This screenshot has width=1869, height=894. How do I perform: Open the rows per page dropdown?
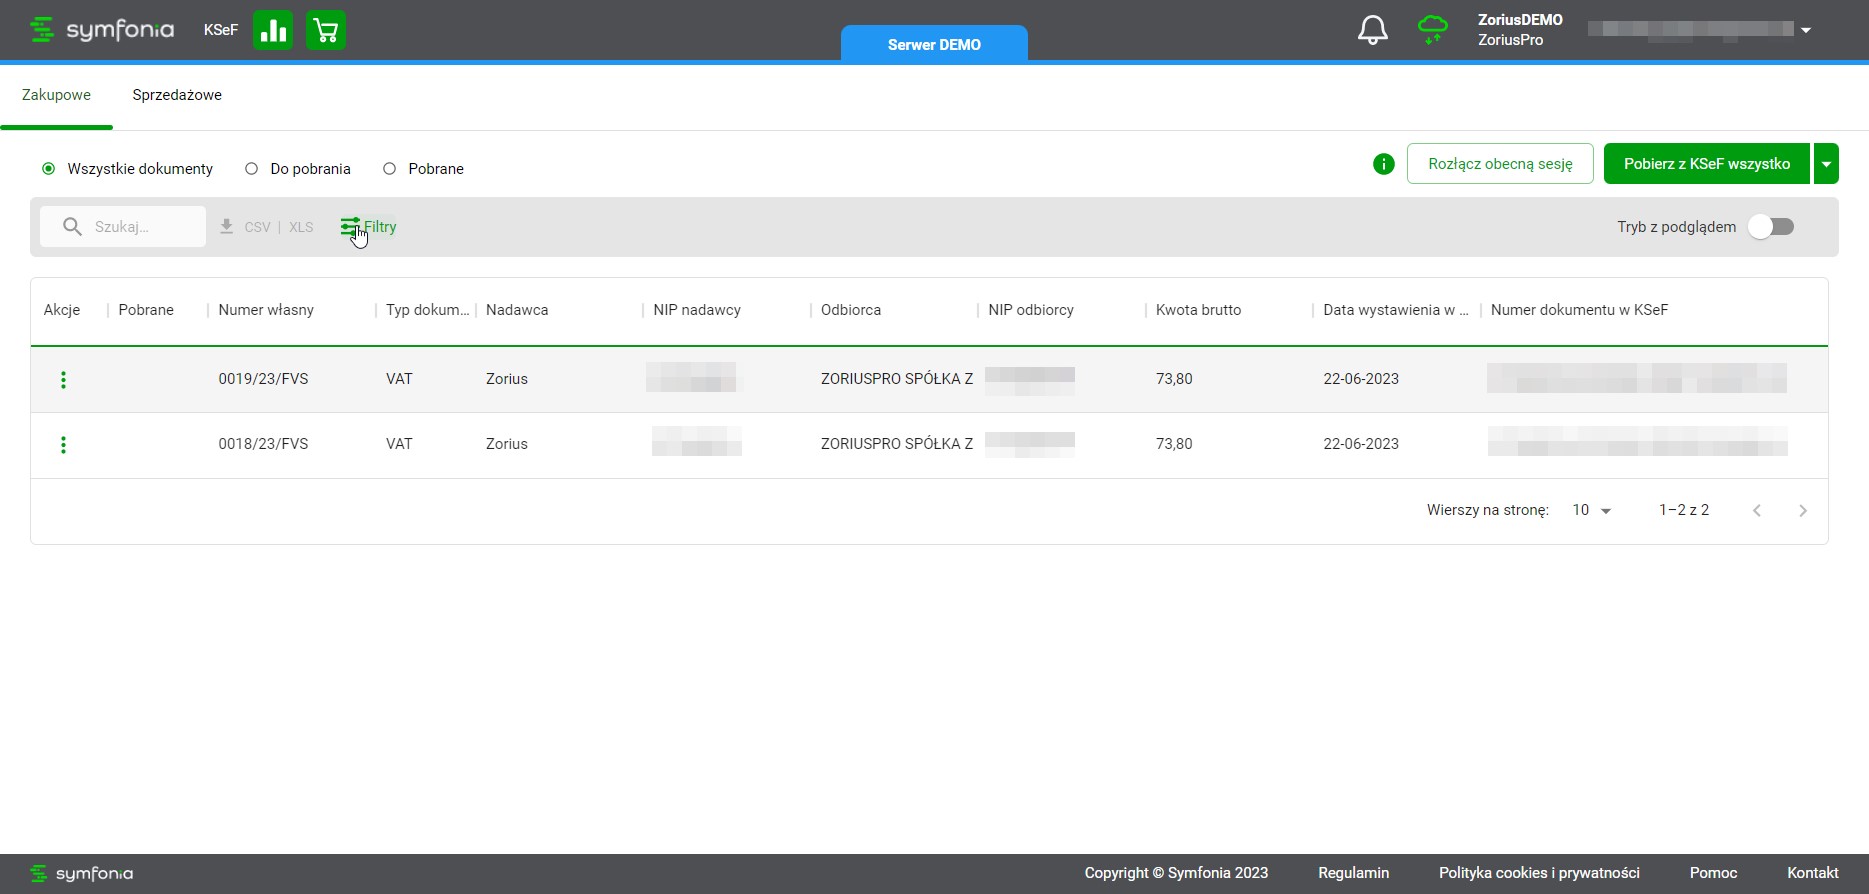click(x=1592, y=510)
